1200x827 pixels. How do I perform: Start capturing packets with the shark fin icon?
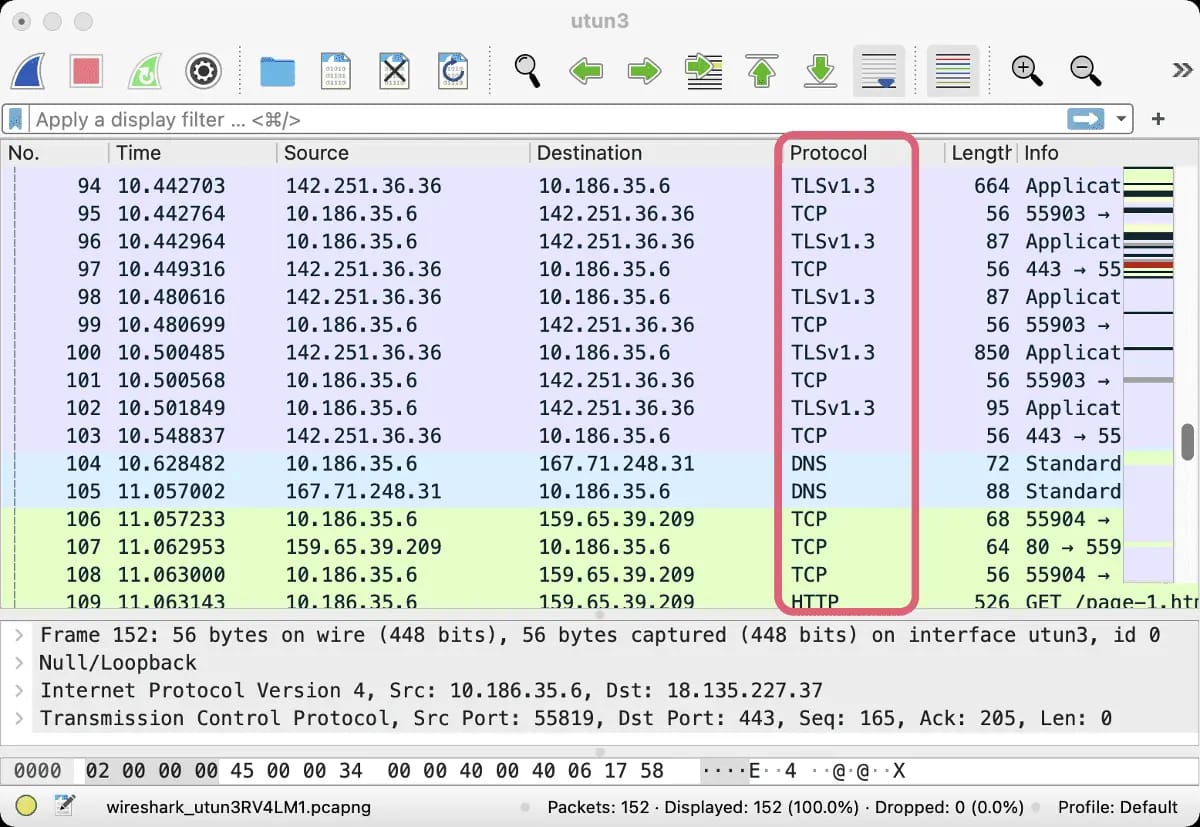pyautogui.click(x=28, y=70)
